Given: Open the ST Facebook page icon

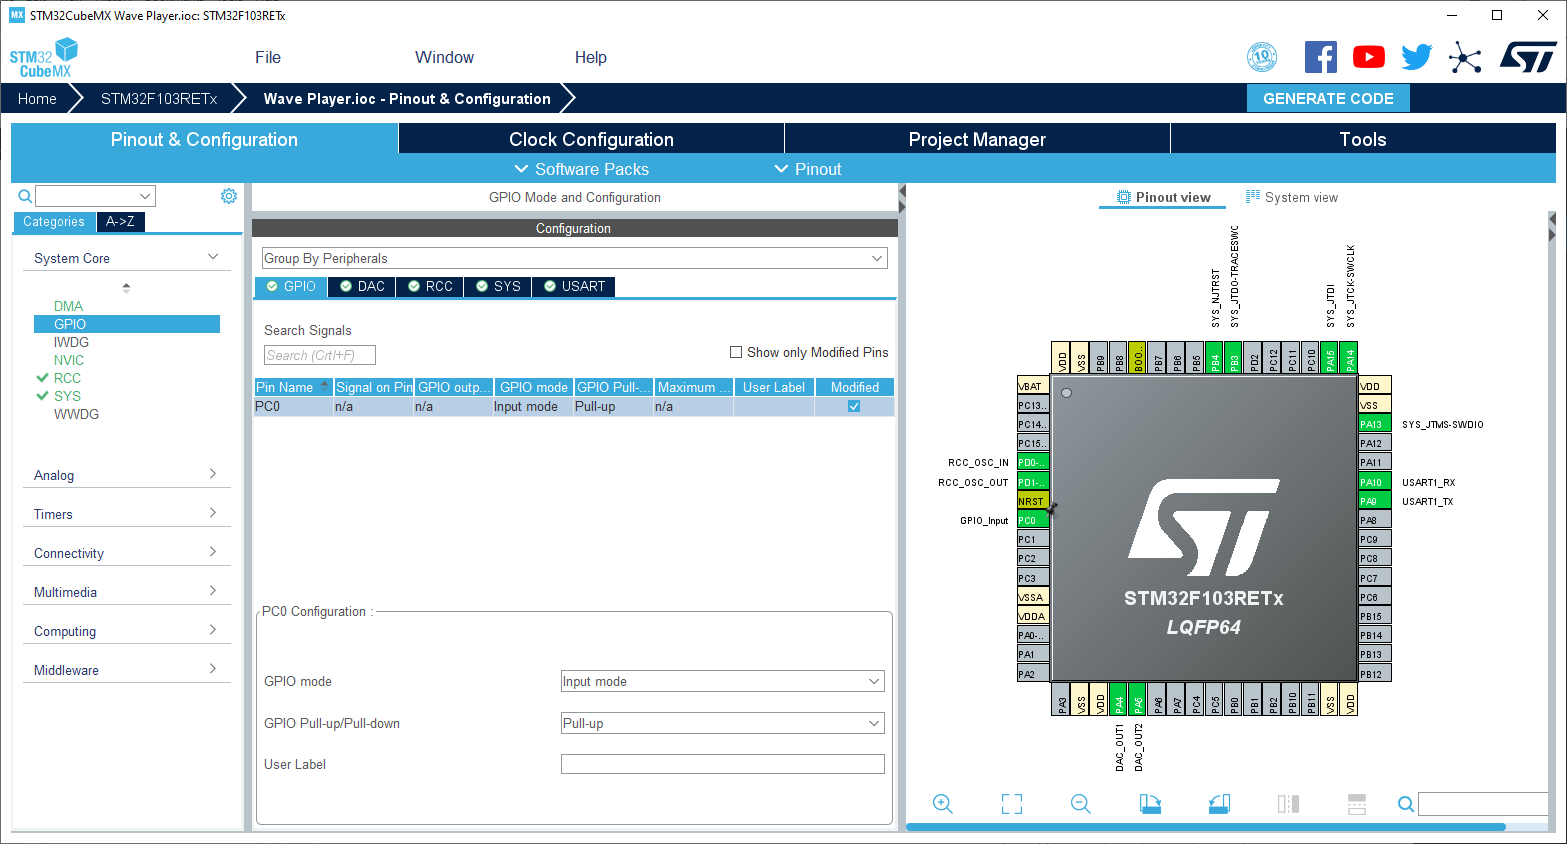Looking at the screenshot, I should tap(1321, 57).
